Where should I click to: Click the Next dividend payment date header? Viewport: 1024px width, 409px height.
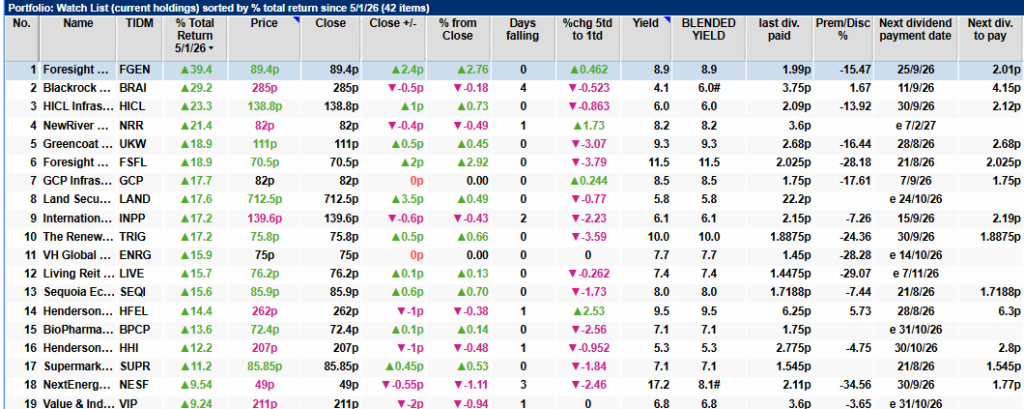click(915, 29)
